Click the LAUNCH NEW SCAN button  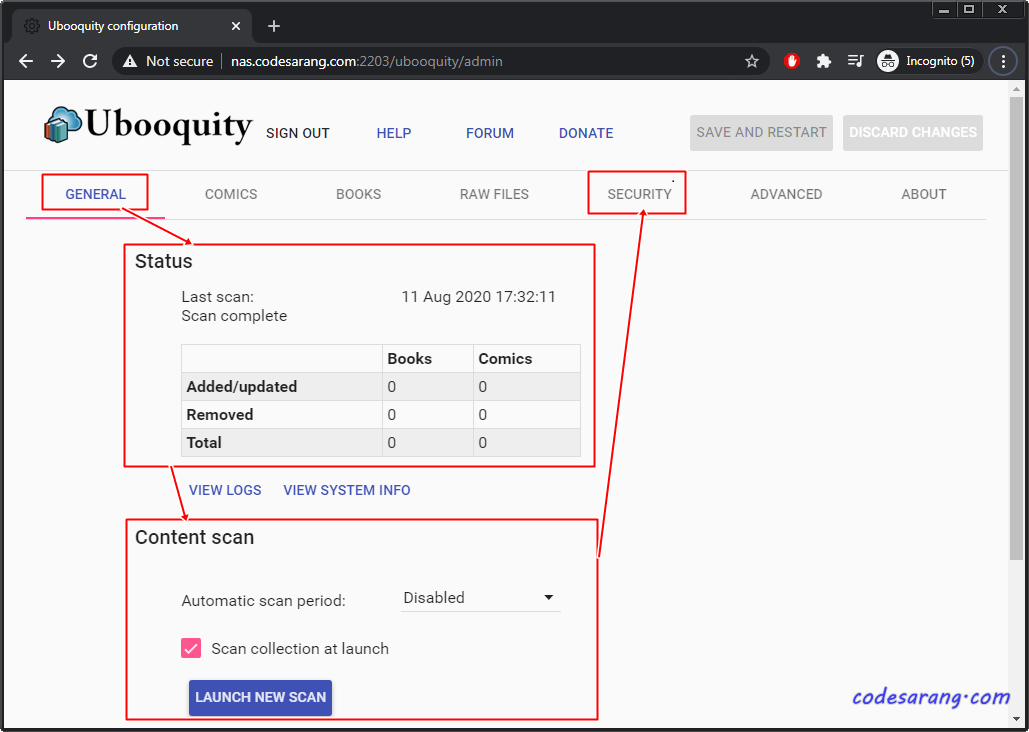pyautogui.click(x=261, y=697)
